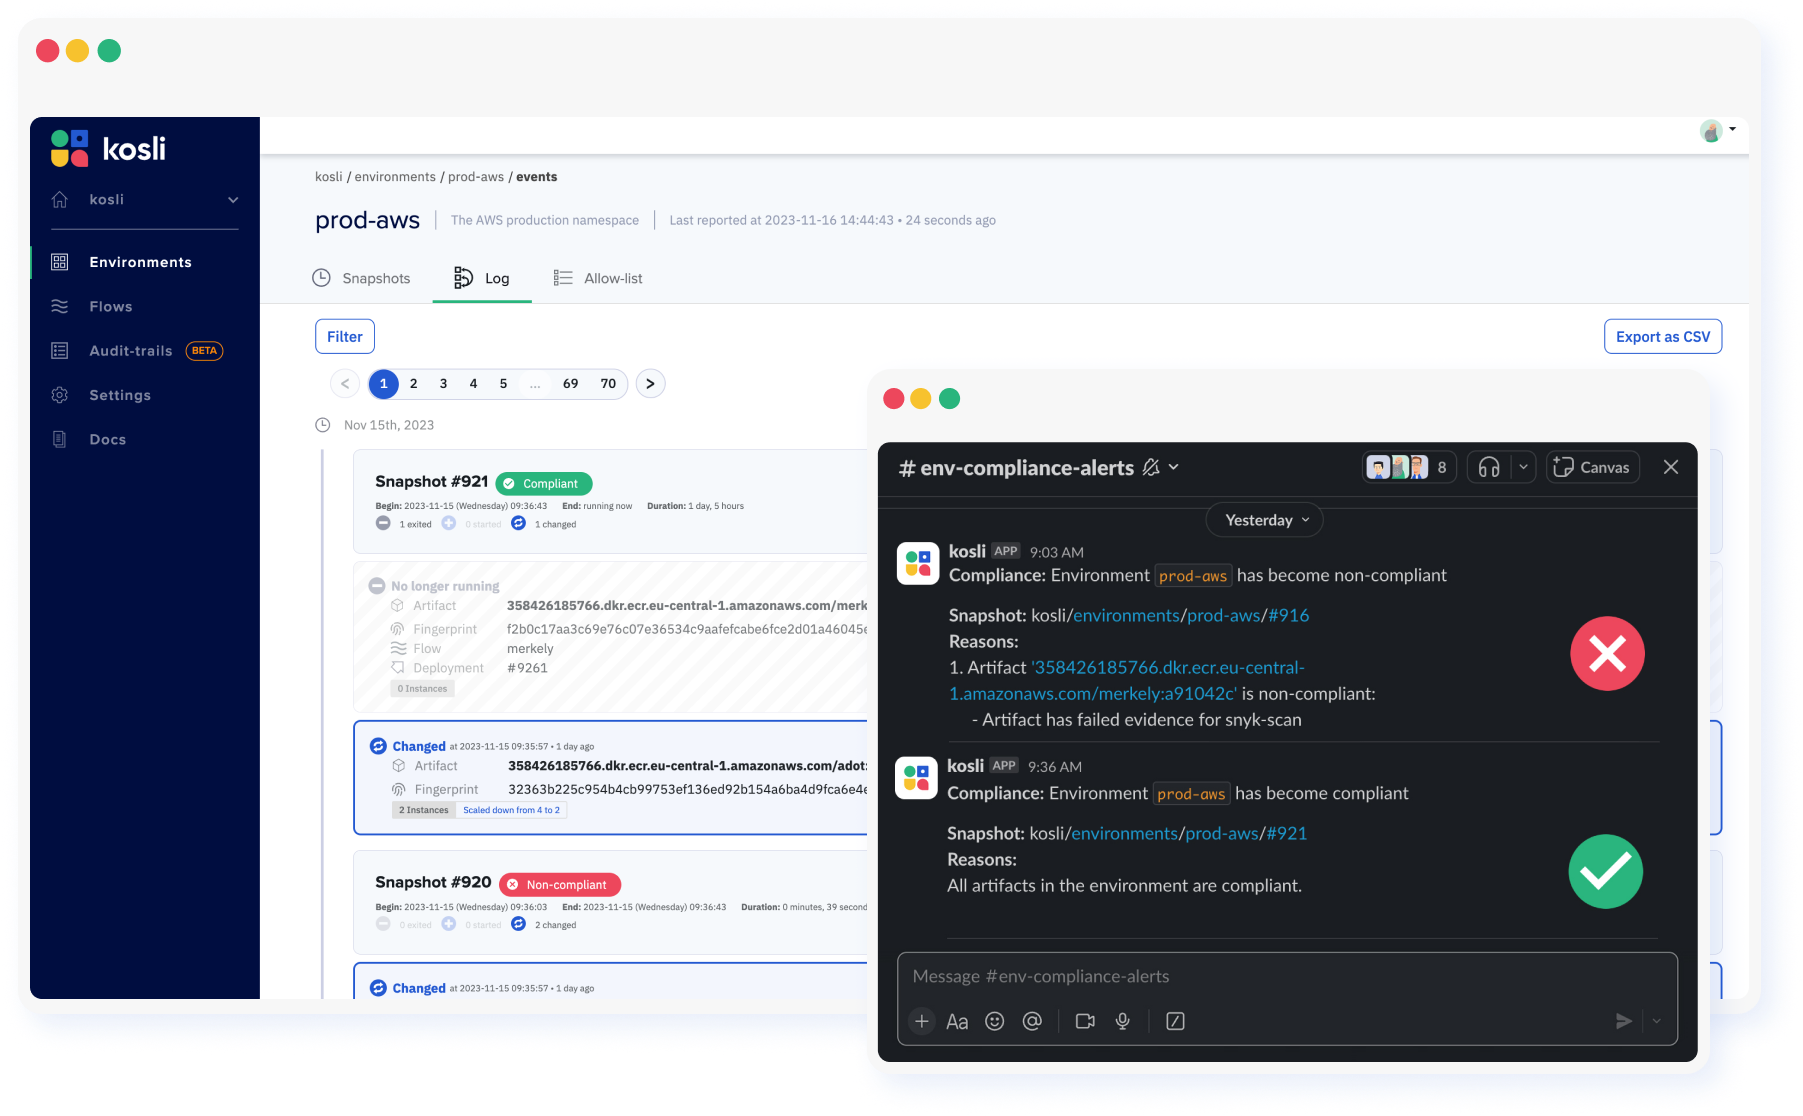1803x1116 pixels.
Task: Click the '0 Instances' label
Action: [422, 689]
